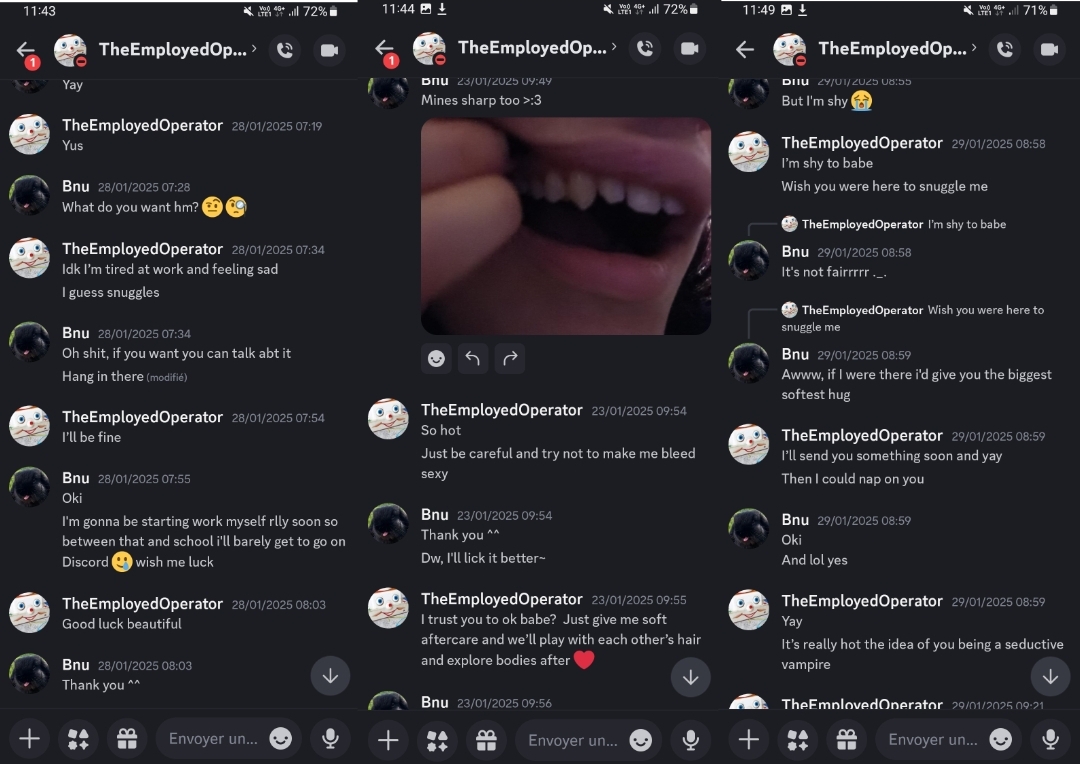Jump to latest messages in middle chat
1080x764 pixels.
[690, 677]
